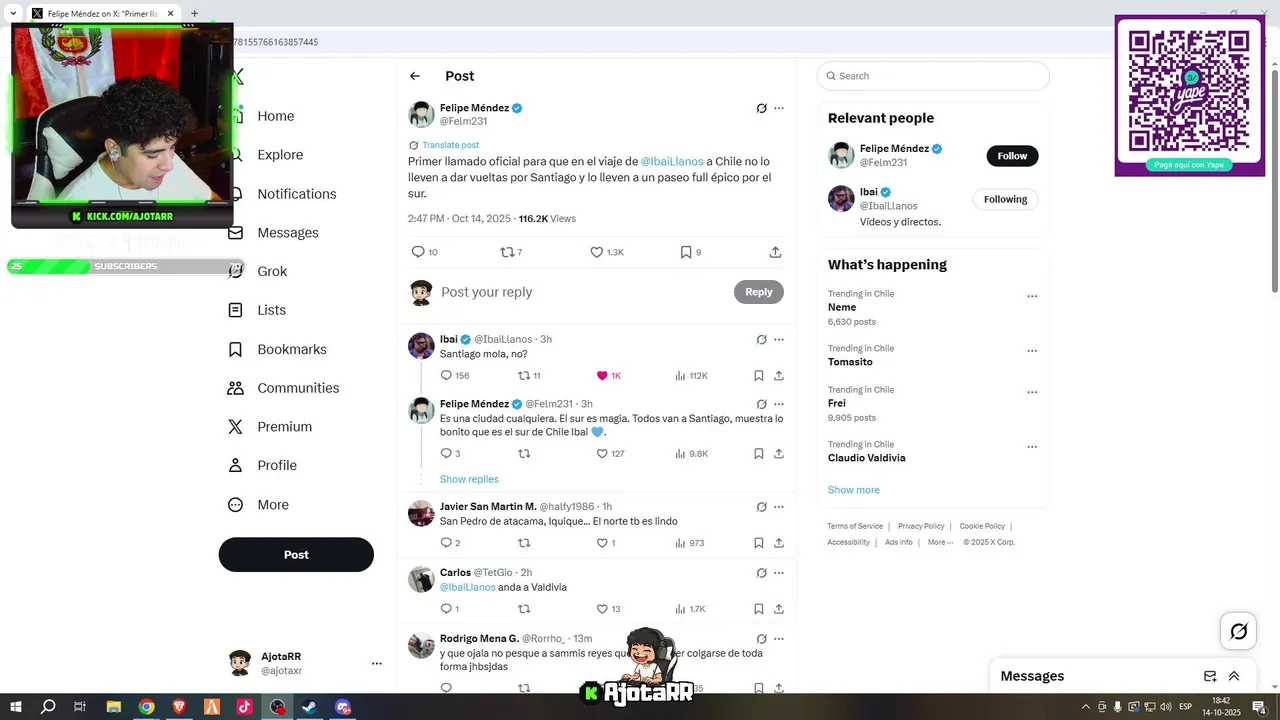
Task: Share Ibai's reply 'Santiago mola, no?'
Action: pyautogui.click(x=779, y=376)
